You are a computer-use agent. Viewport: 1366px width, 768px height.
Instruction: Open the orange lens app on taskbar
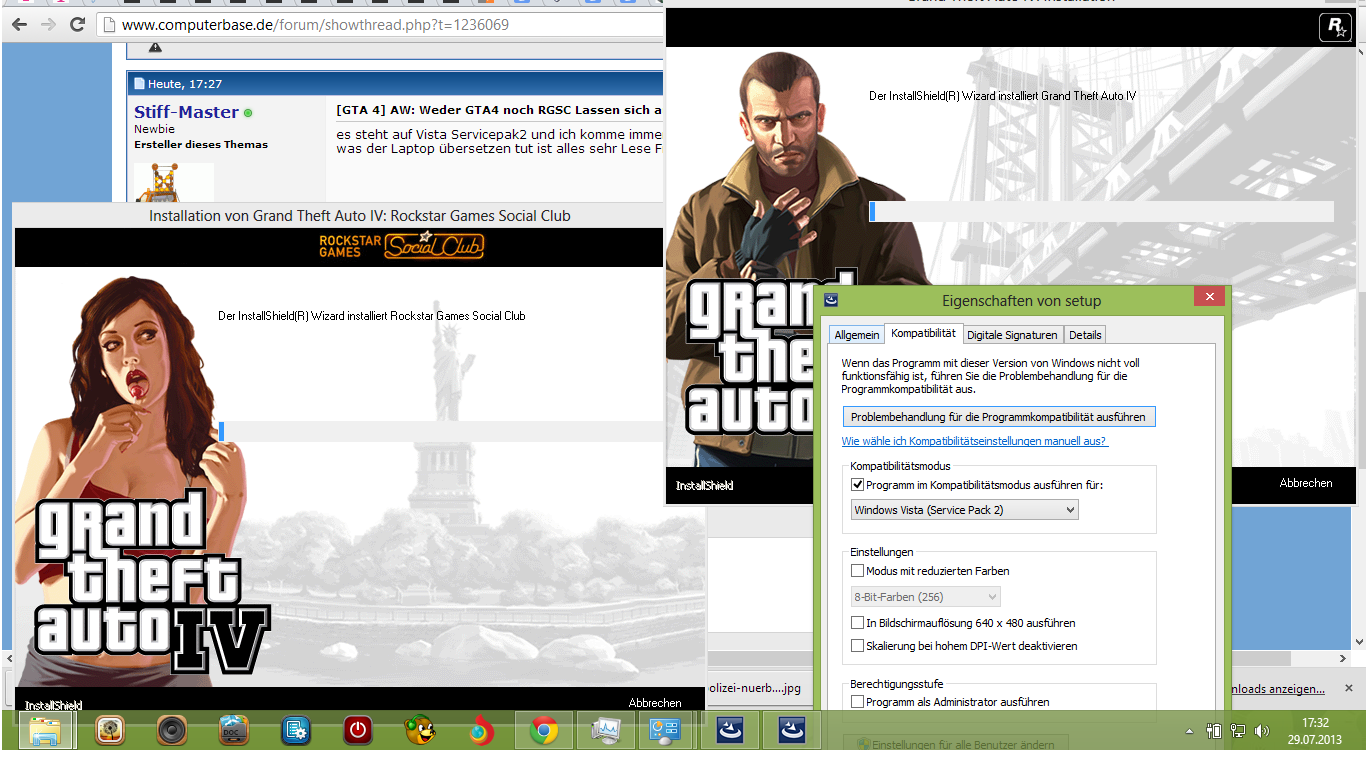110,732
